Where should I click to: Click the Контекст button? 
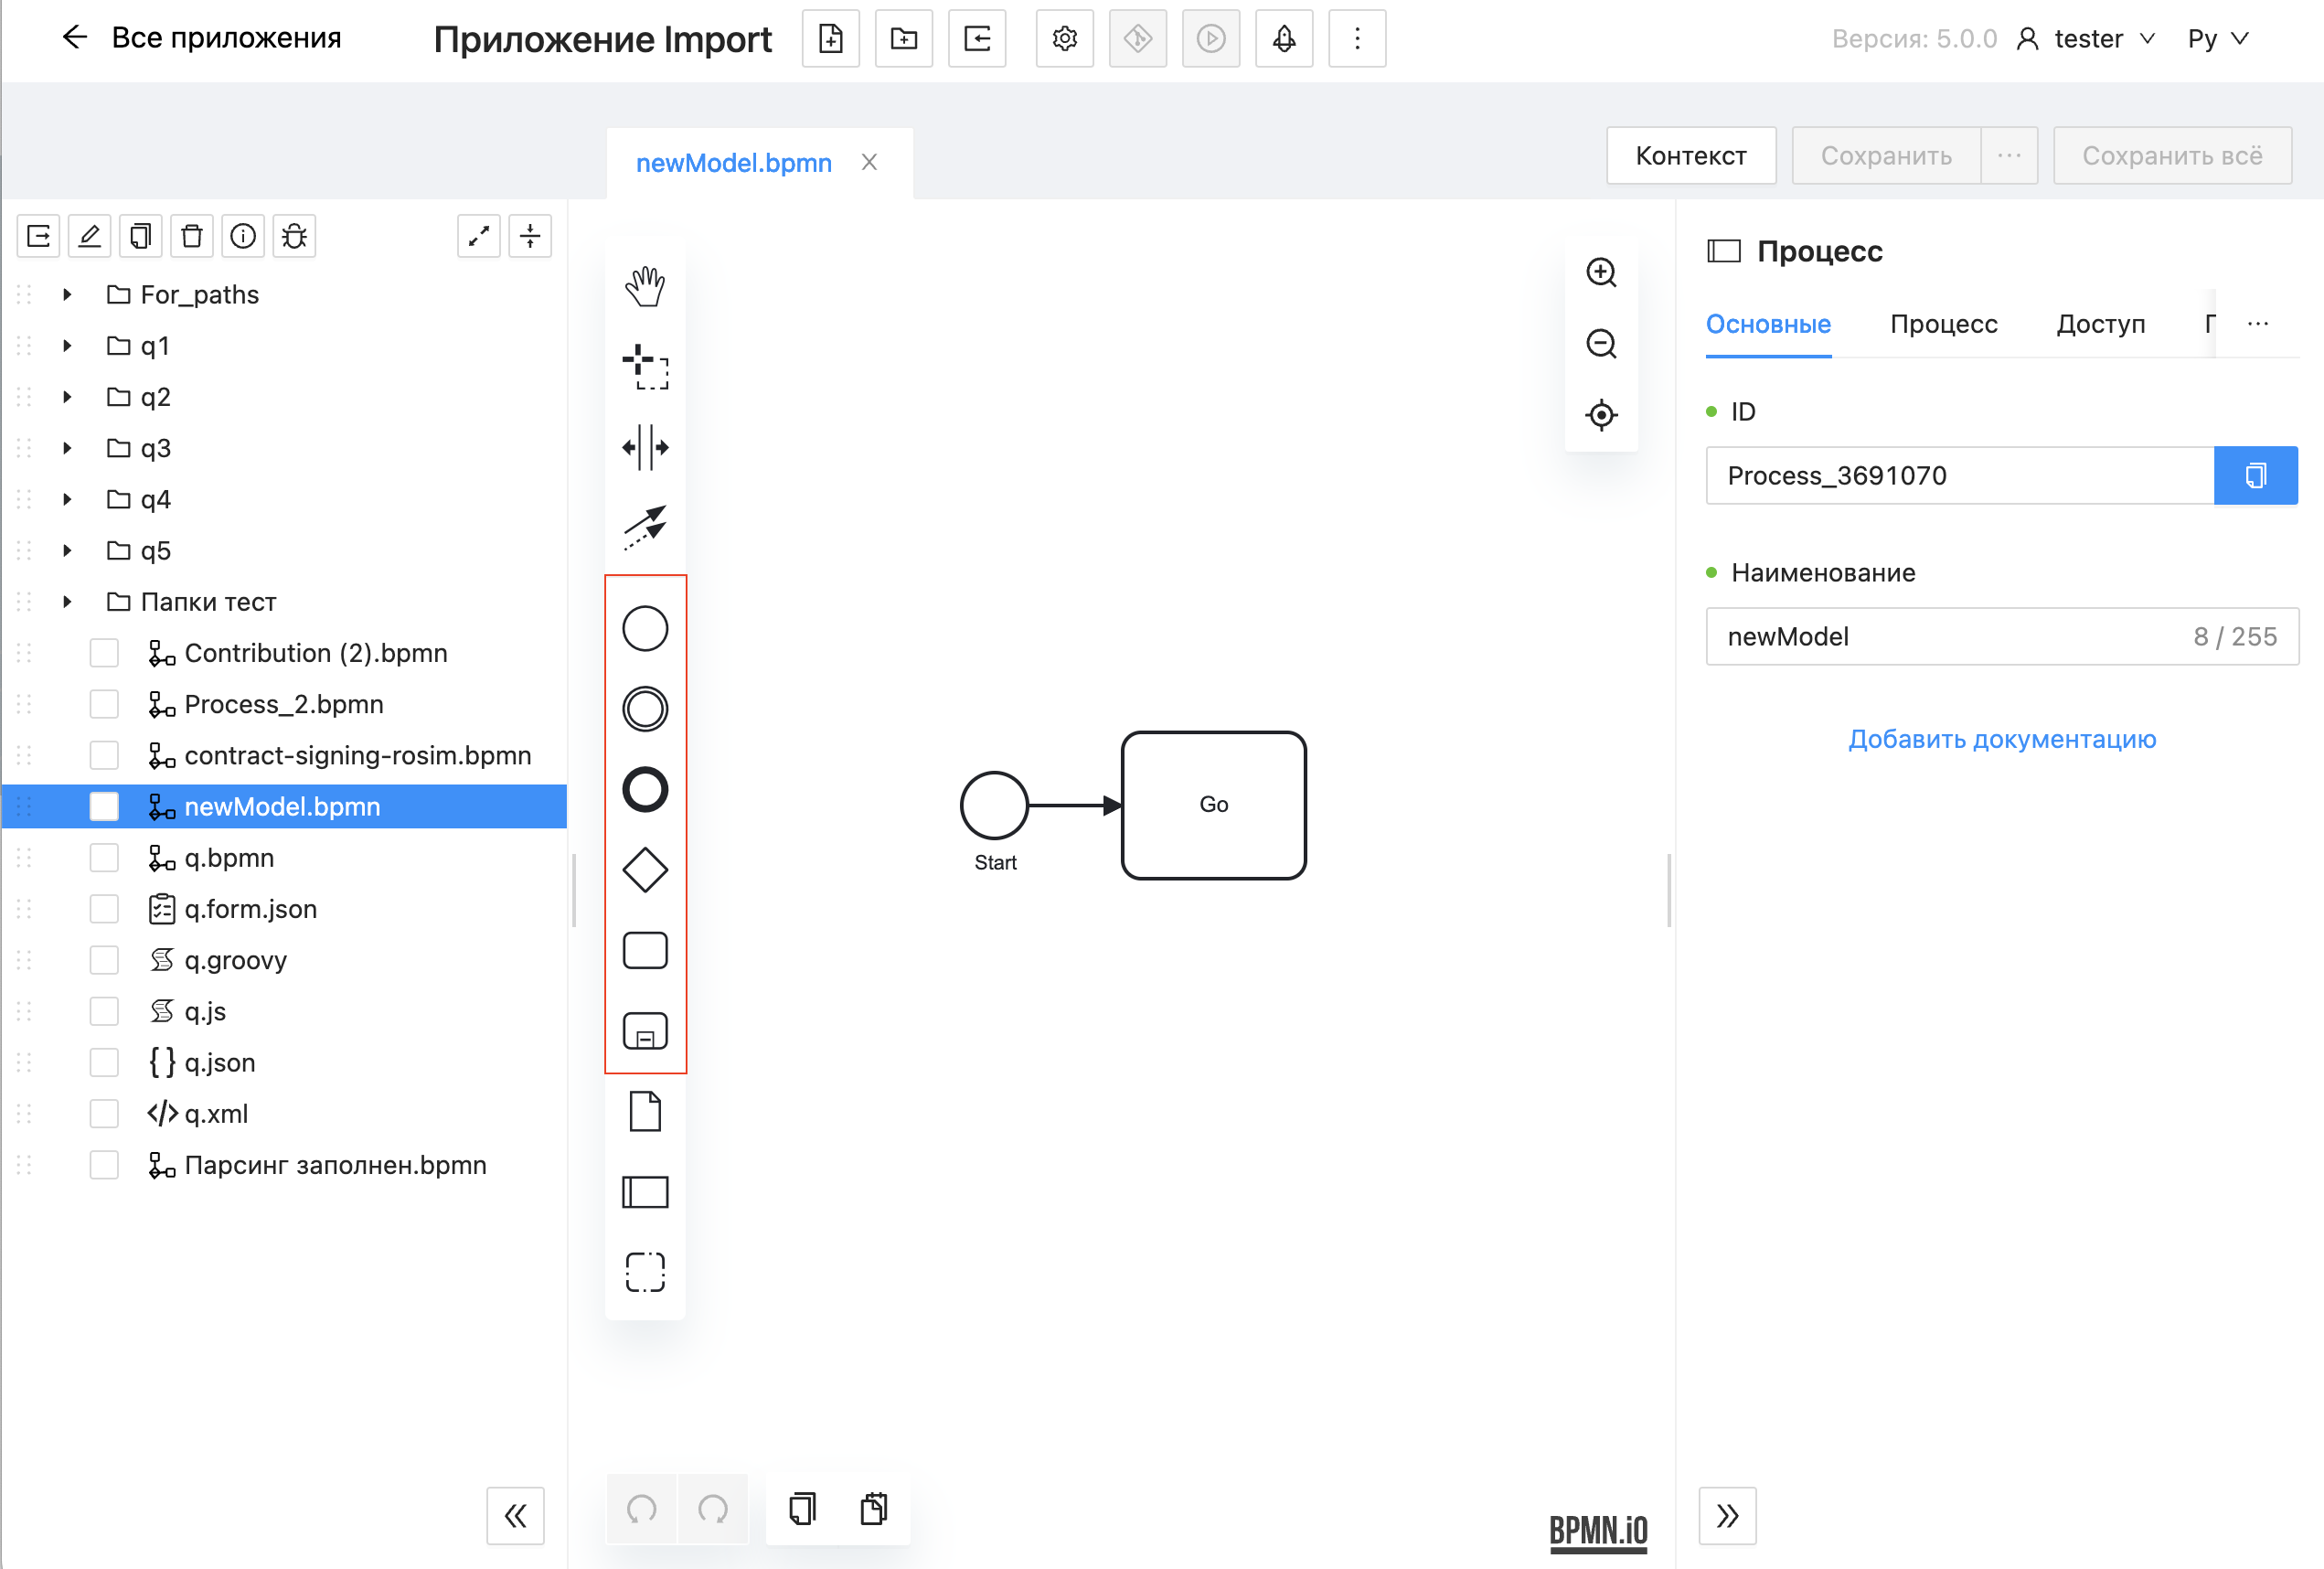click(1690, 156)
